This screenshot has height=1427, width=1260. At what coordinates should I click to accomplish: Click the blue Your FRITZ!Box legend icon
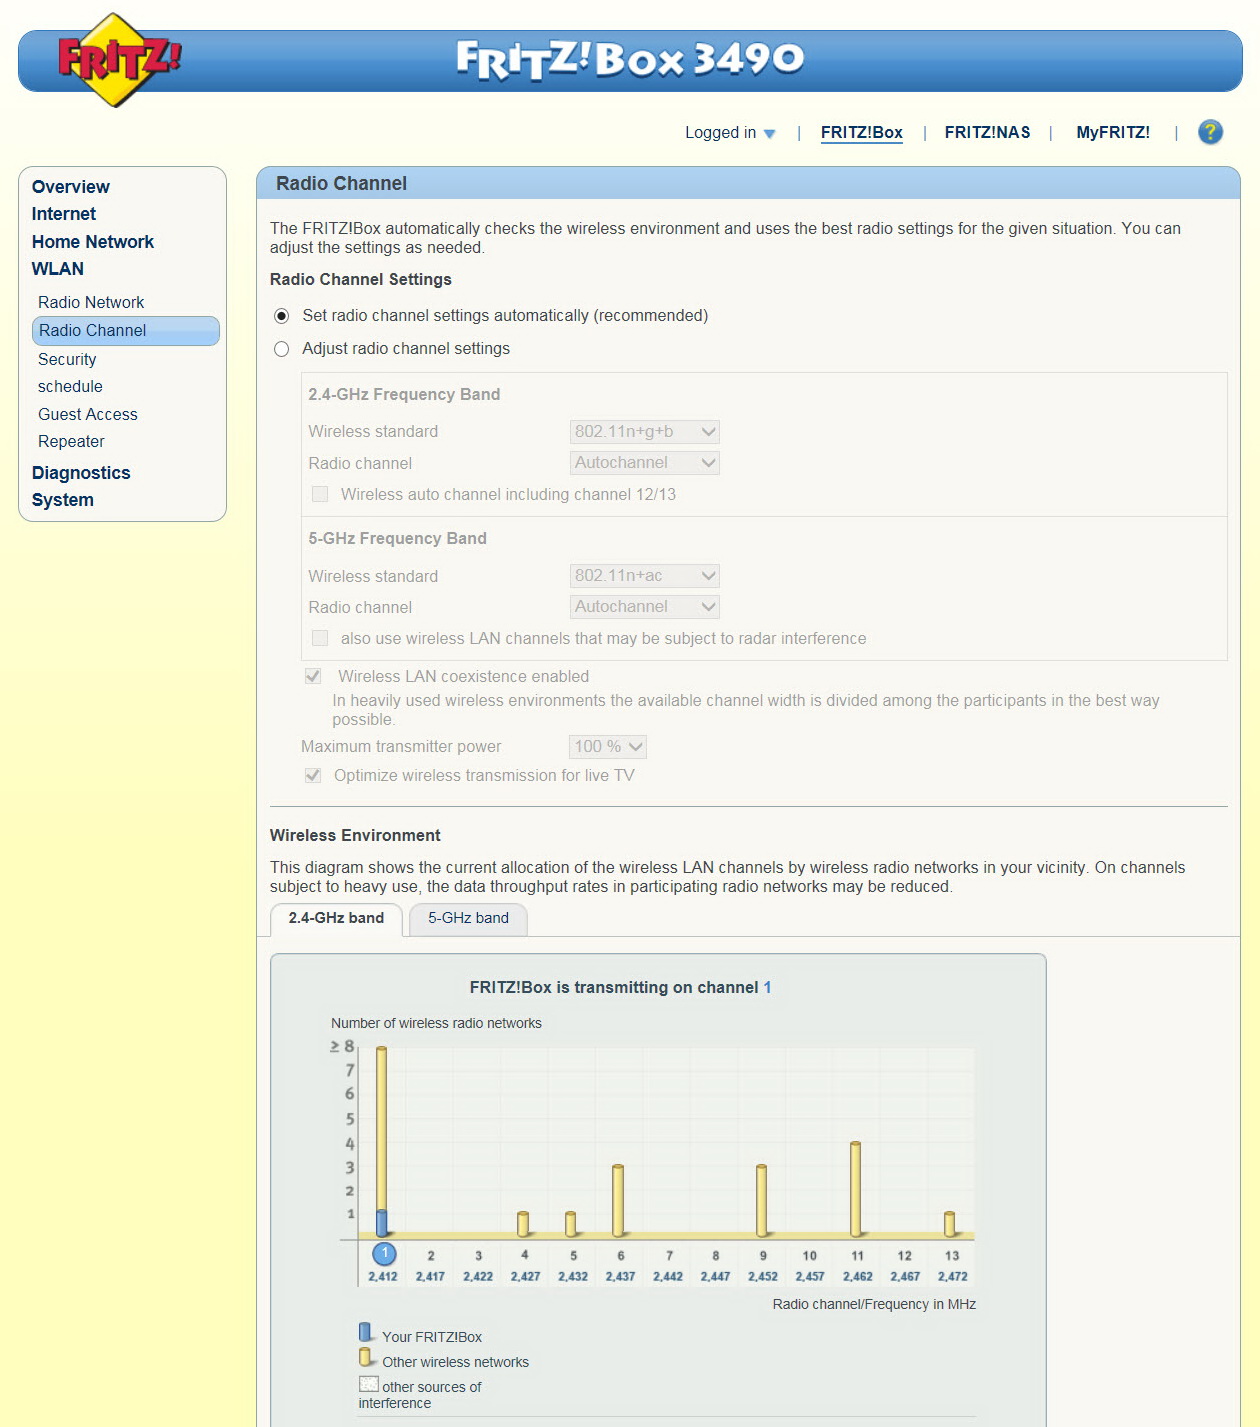(x=366, y=1333)
